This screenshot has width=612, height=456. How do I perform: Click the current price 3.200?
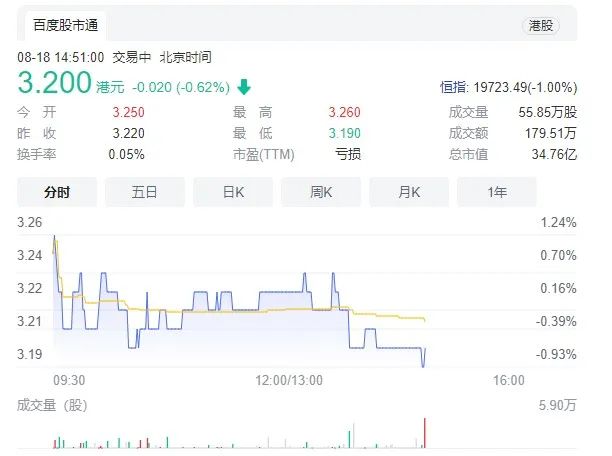[54, 84]
